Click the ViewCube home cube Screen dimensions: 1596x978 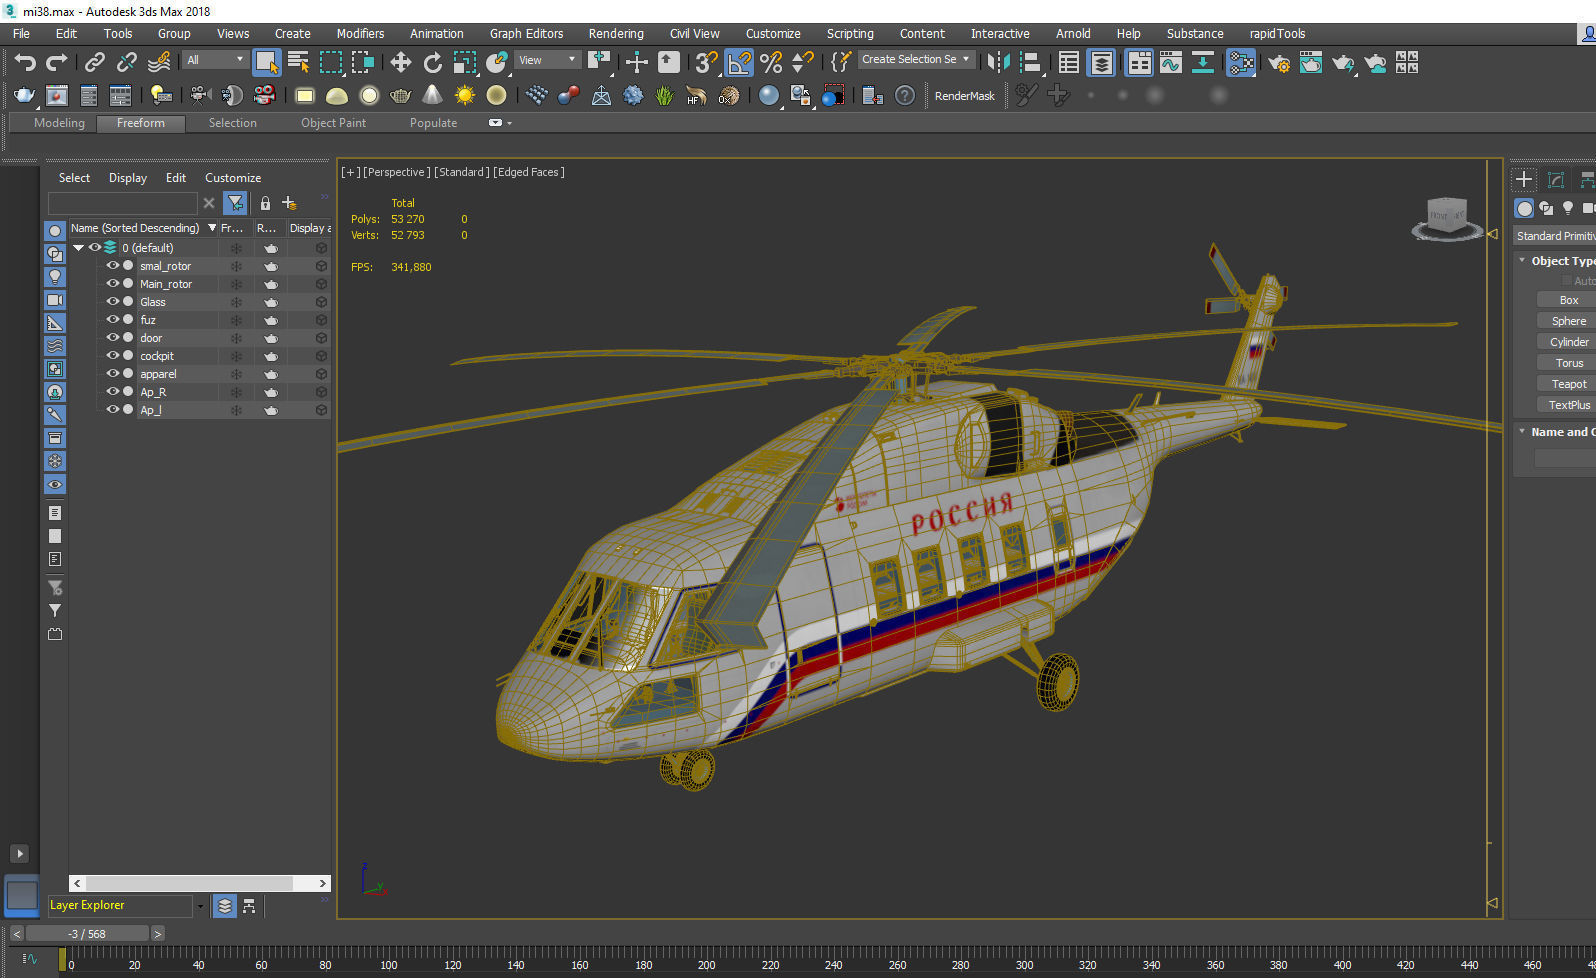1447,215
